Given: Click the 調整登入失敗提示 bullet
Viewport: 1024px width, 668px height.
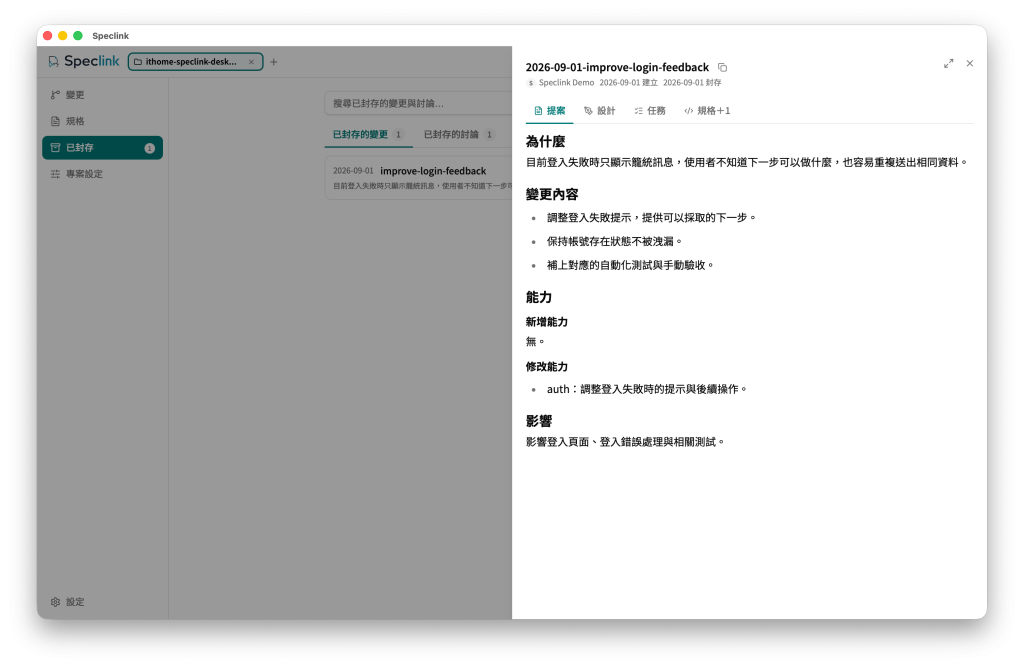Looking at the screenshot, I should (651, 217).
